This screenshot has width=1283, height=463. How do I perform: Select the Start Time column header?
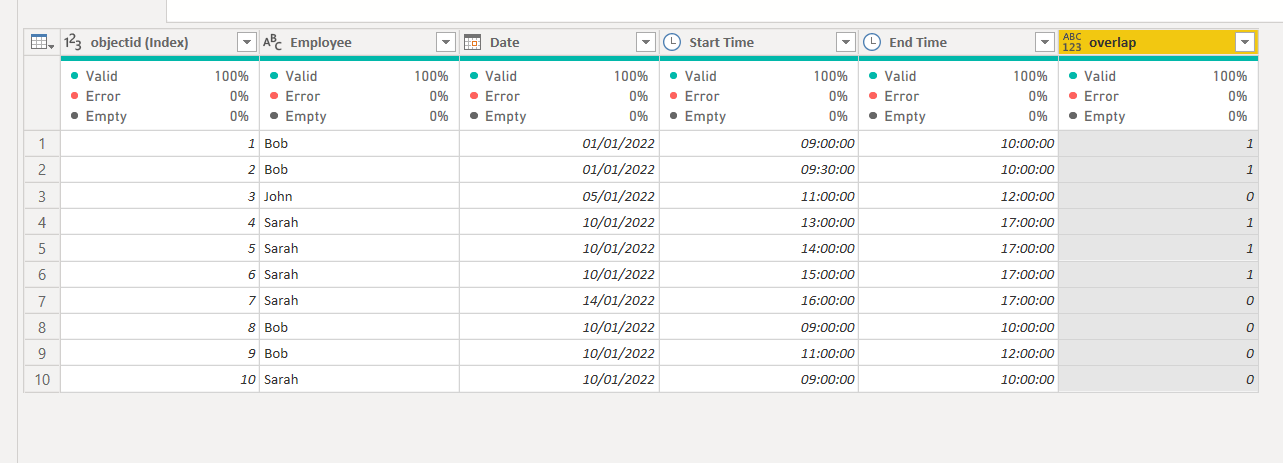pyautogui.click(x=759, y=42)
